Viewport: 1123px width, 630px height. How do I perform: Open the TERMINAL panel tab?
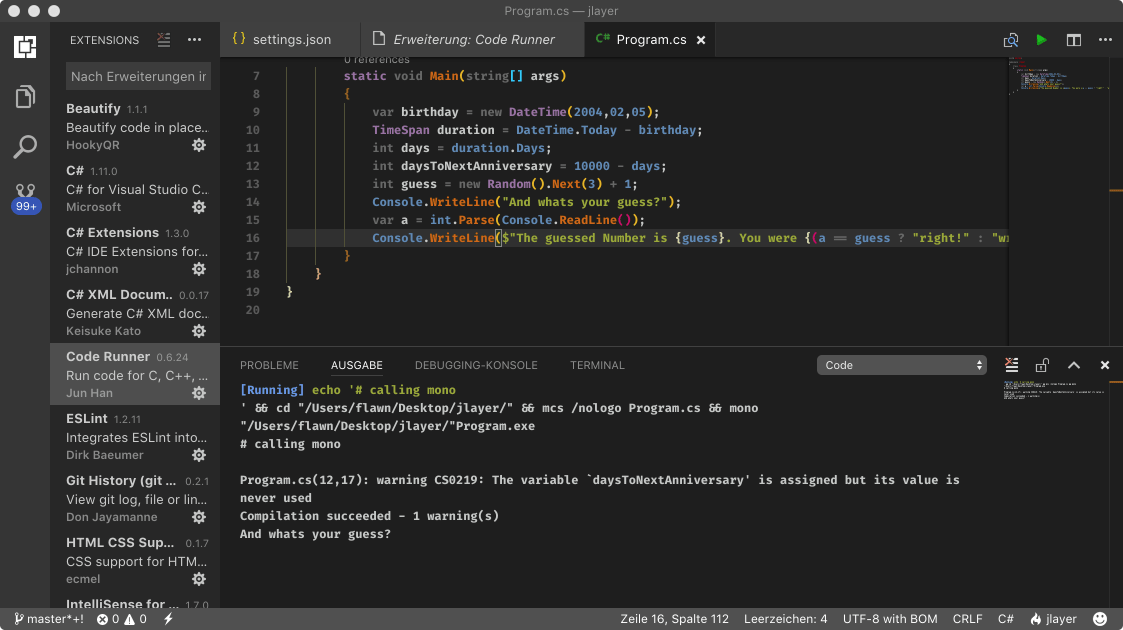click(597, 365)
